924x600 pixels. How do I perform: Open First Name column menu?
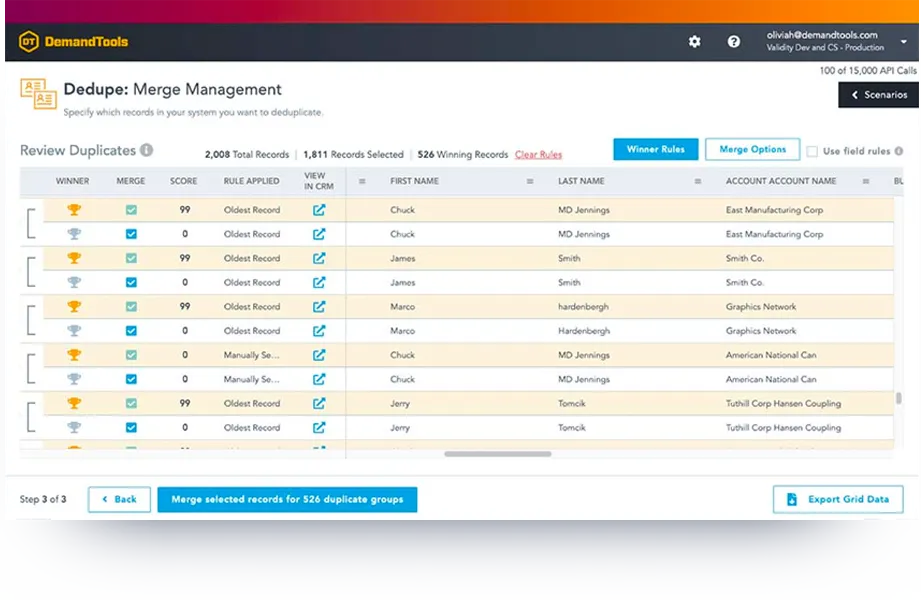[530, 181]
